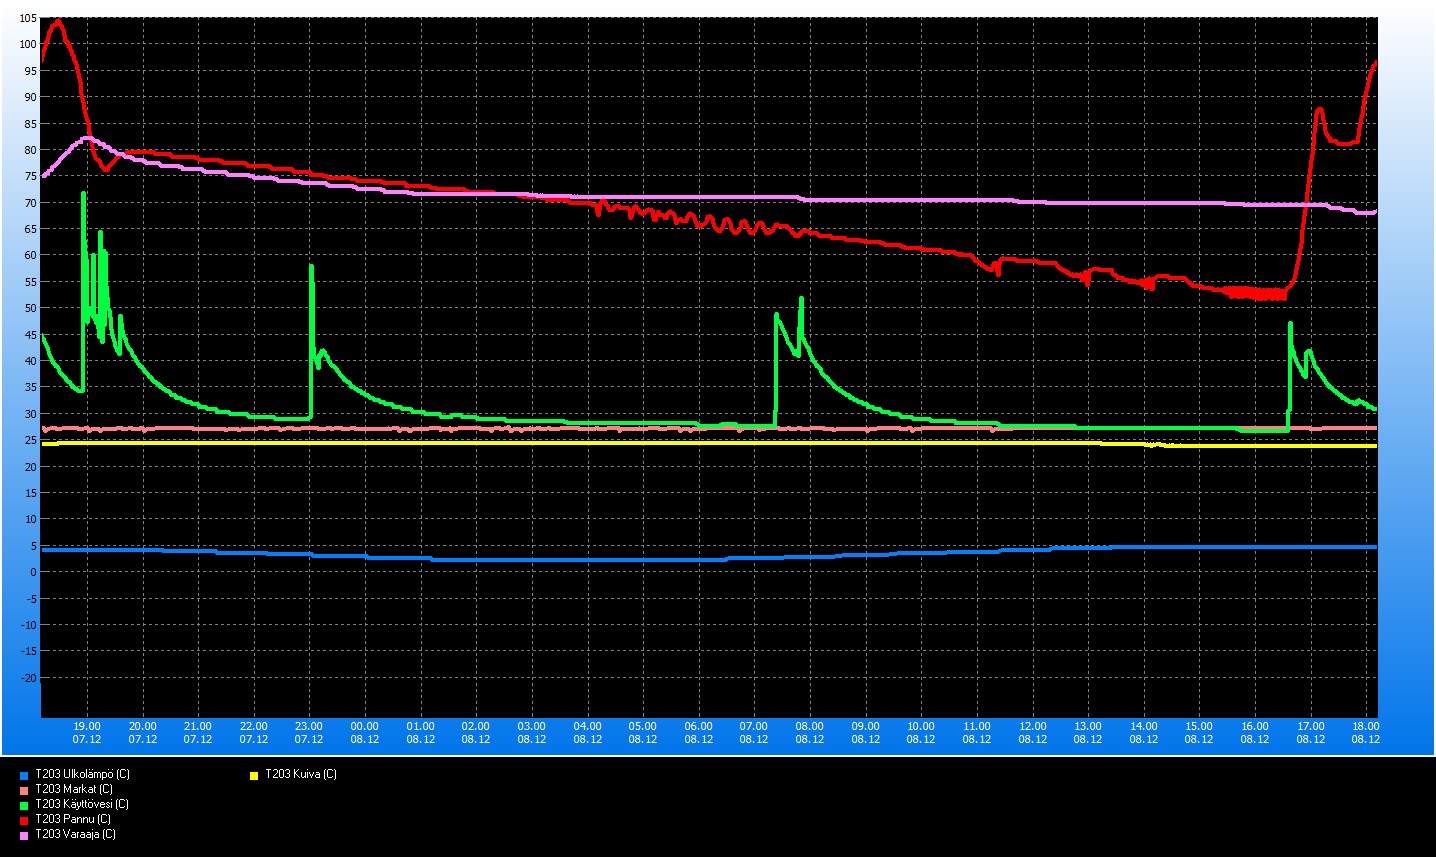Click the red Pannu legend color square
Viewport: 1436px width, 857px height.
point(24,820)
